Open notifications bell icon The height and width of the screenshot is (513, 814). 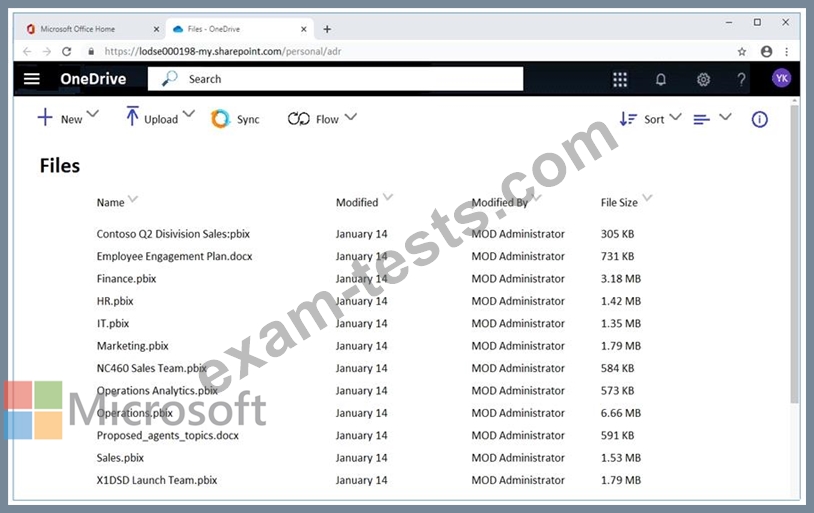[660, 79]
